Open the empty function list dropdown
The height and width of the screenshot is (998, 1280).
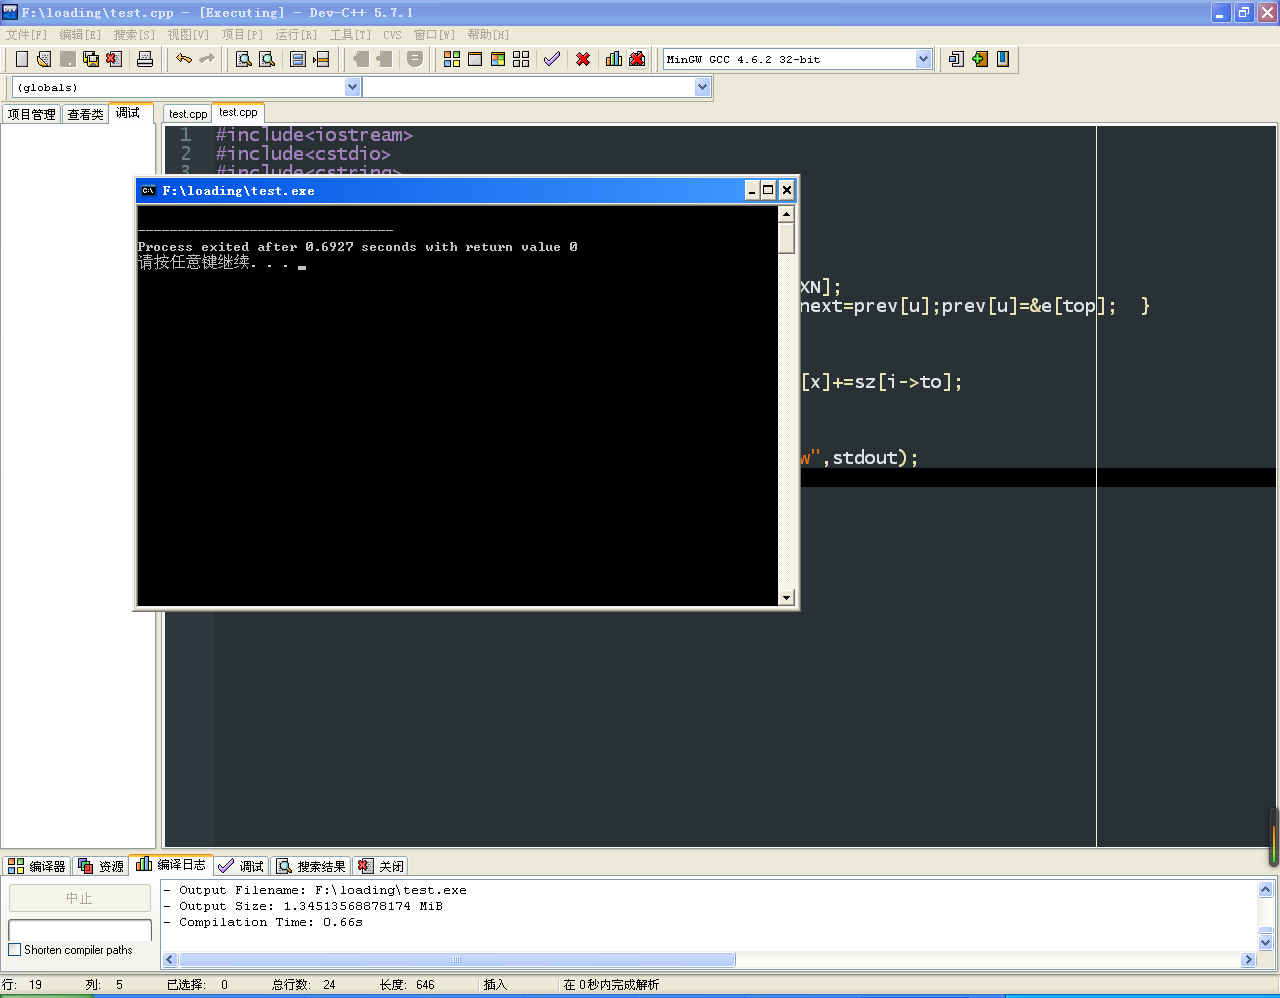702,87
